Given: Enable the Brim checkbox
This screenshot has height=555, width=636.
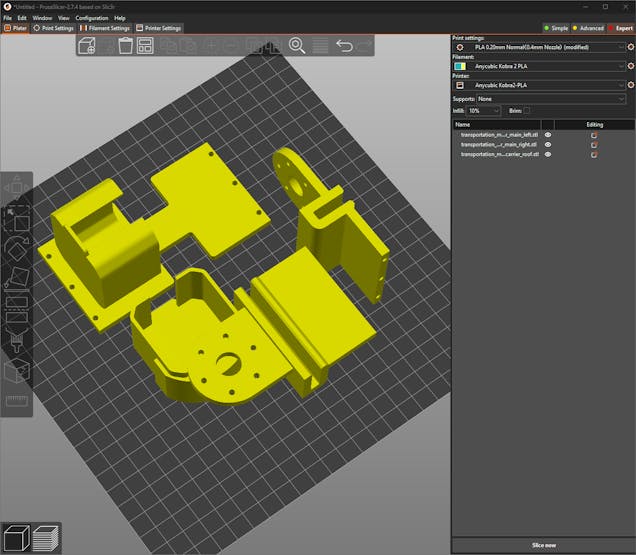Looking at the screenshot, I should pyautogui.click(x=527, y=110).
